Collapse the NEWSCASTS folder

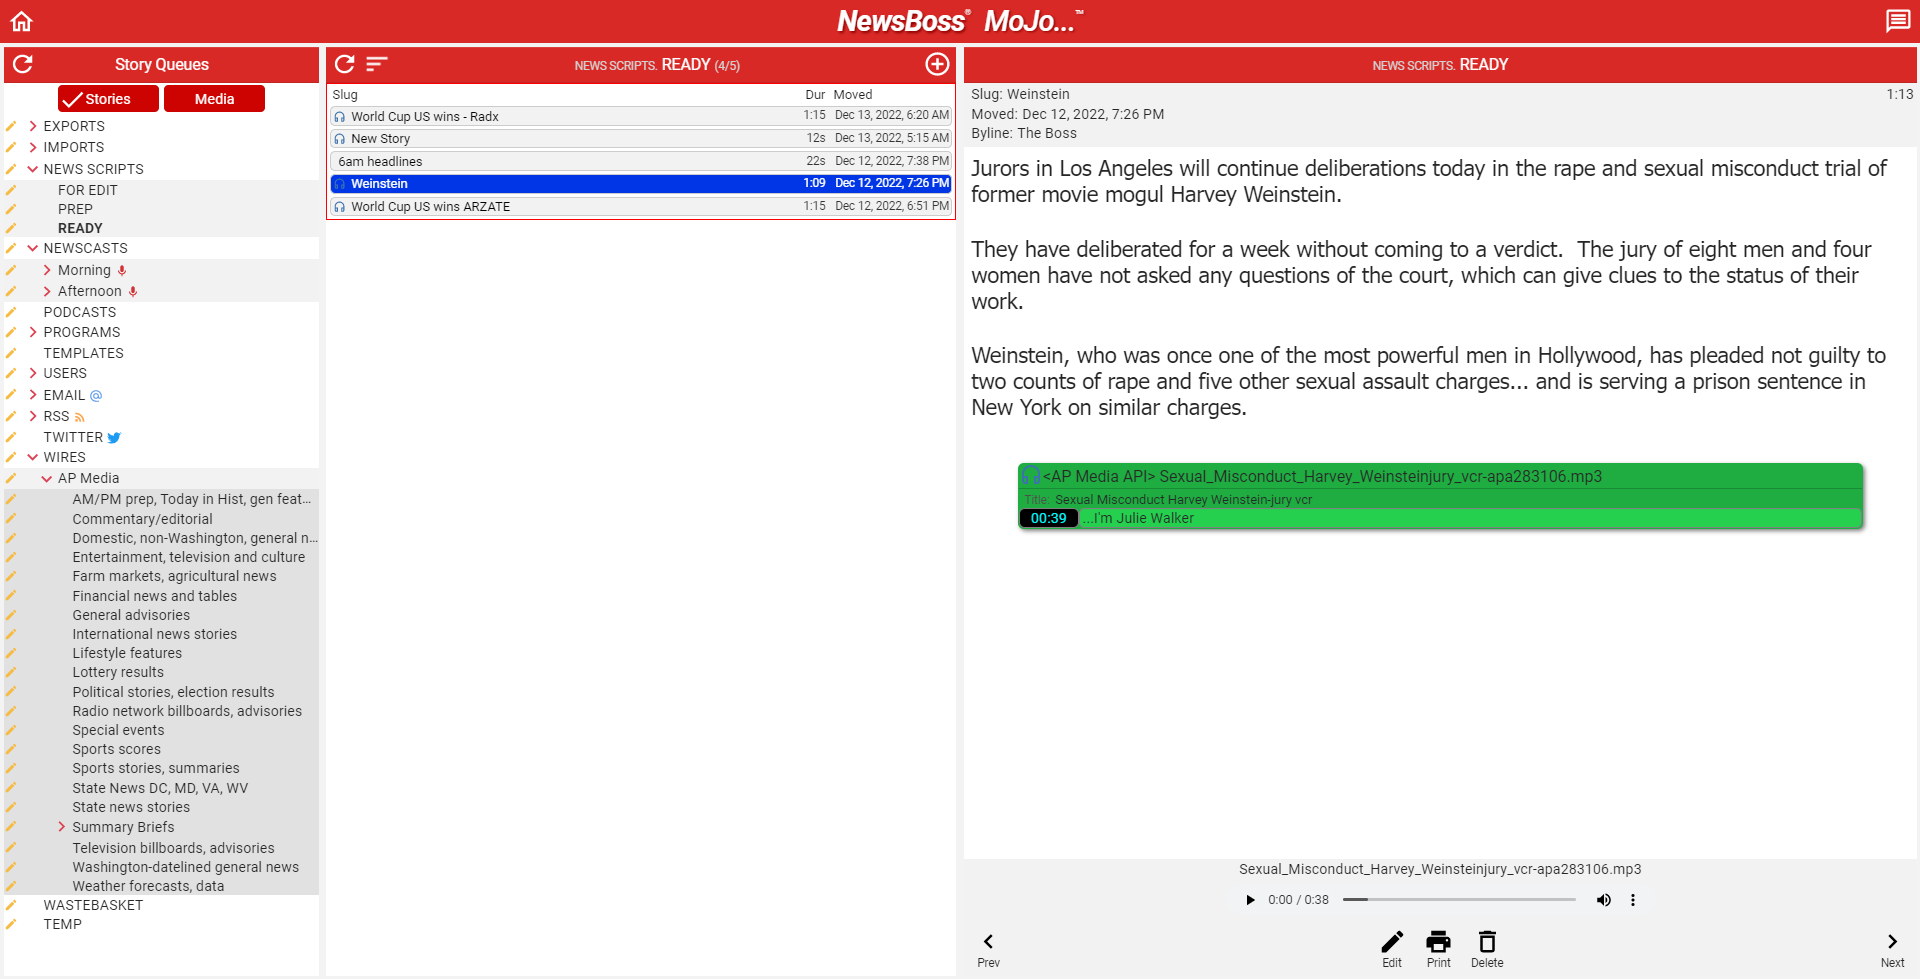(33, 248)
